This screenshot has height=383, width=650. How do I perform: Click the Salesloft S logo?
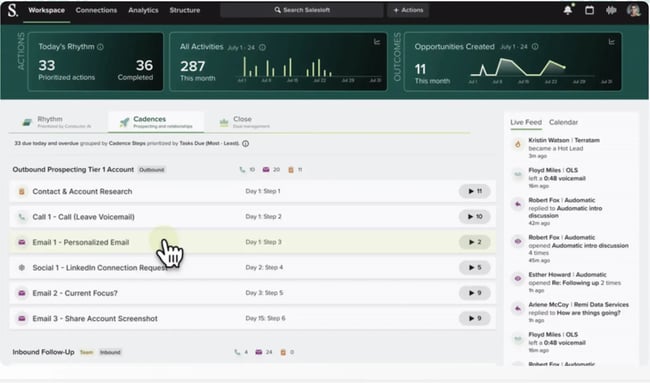point(13,10)
